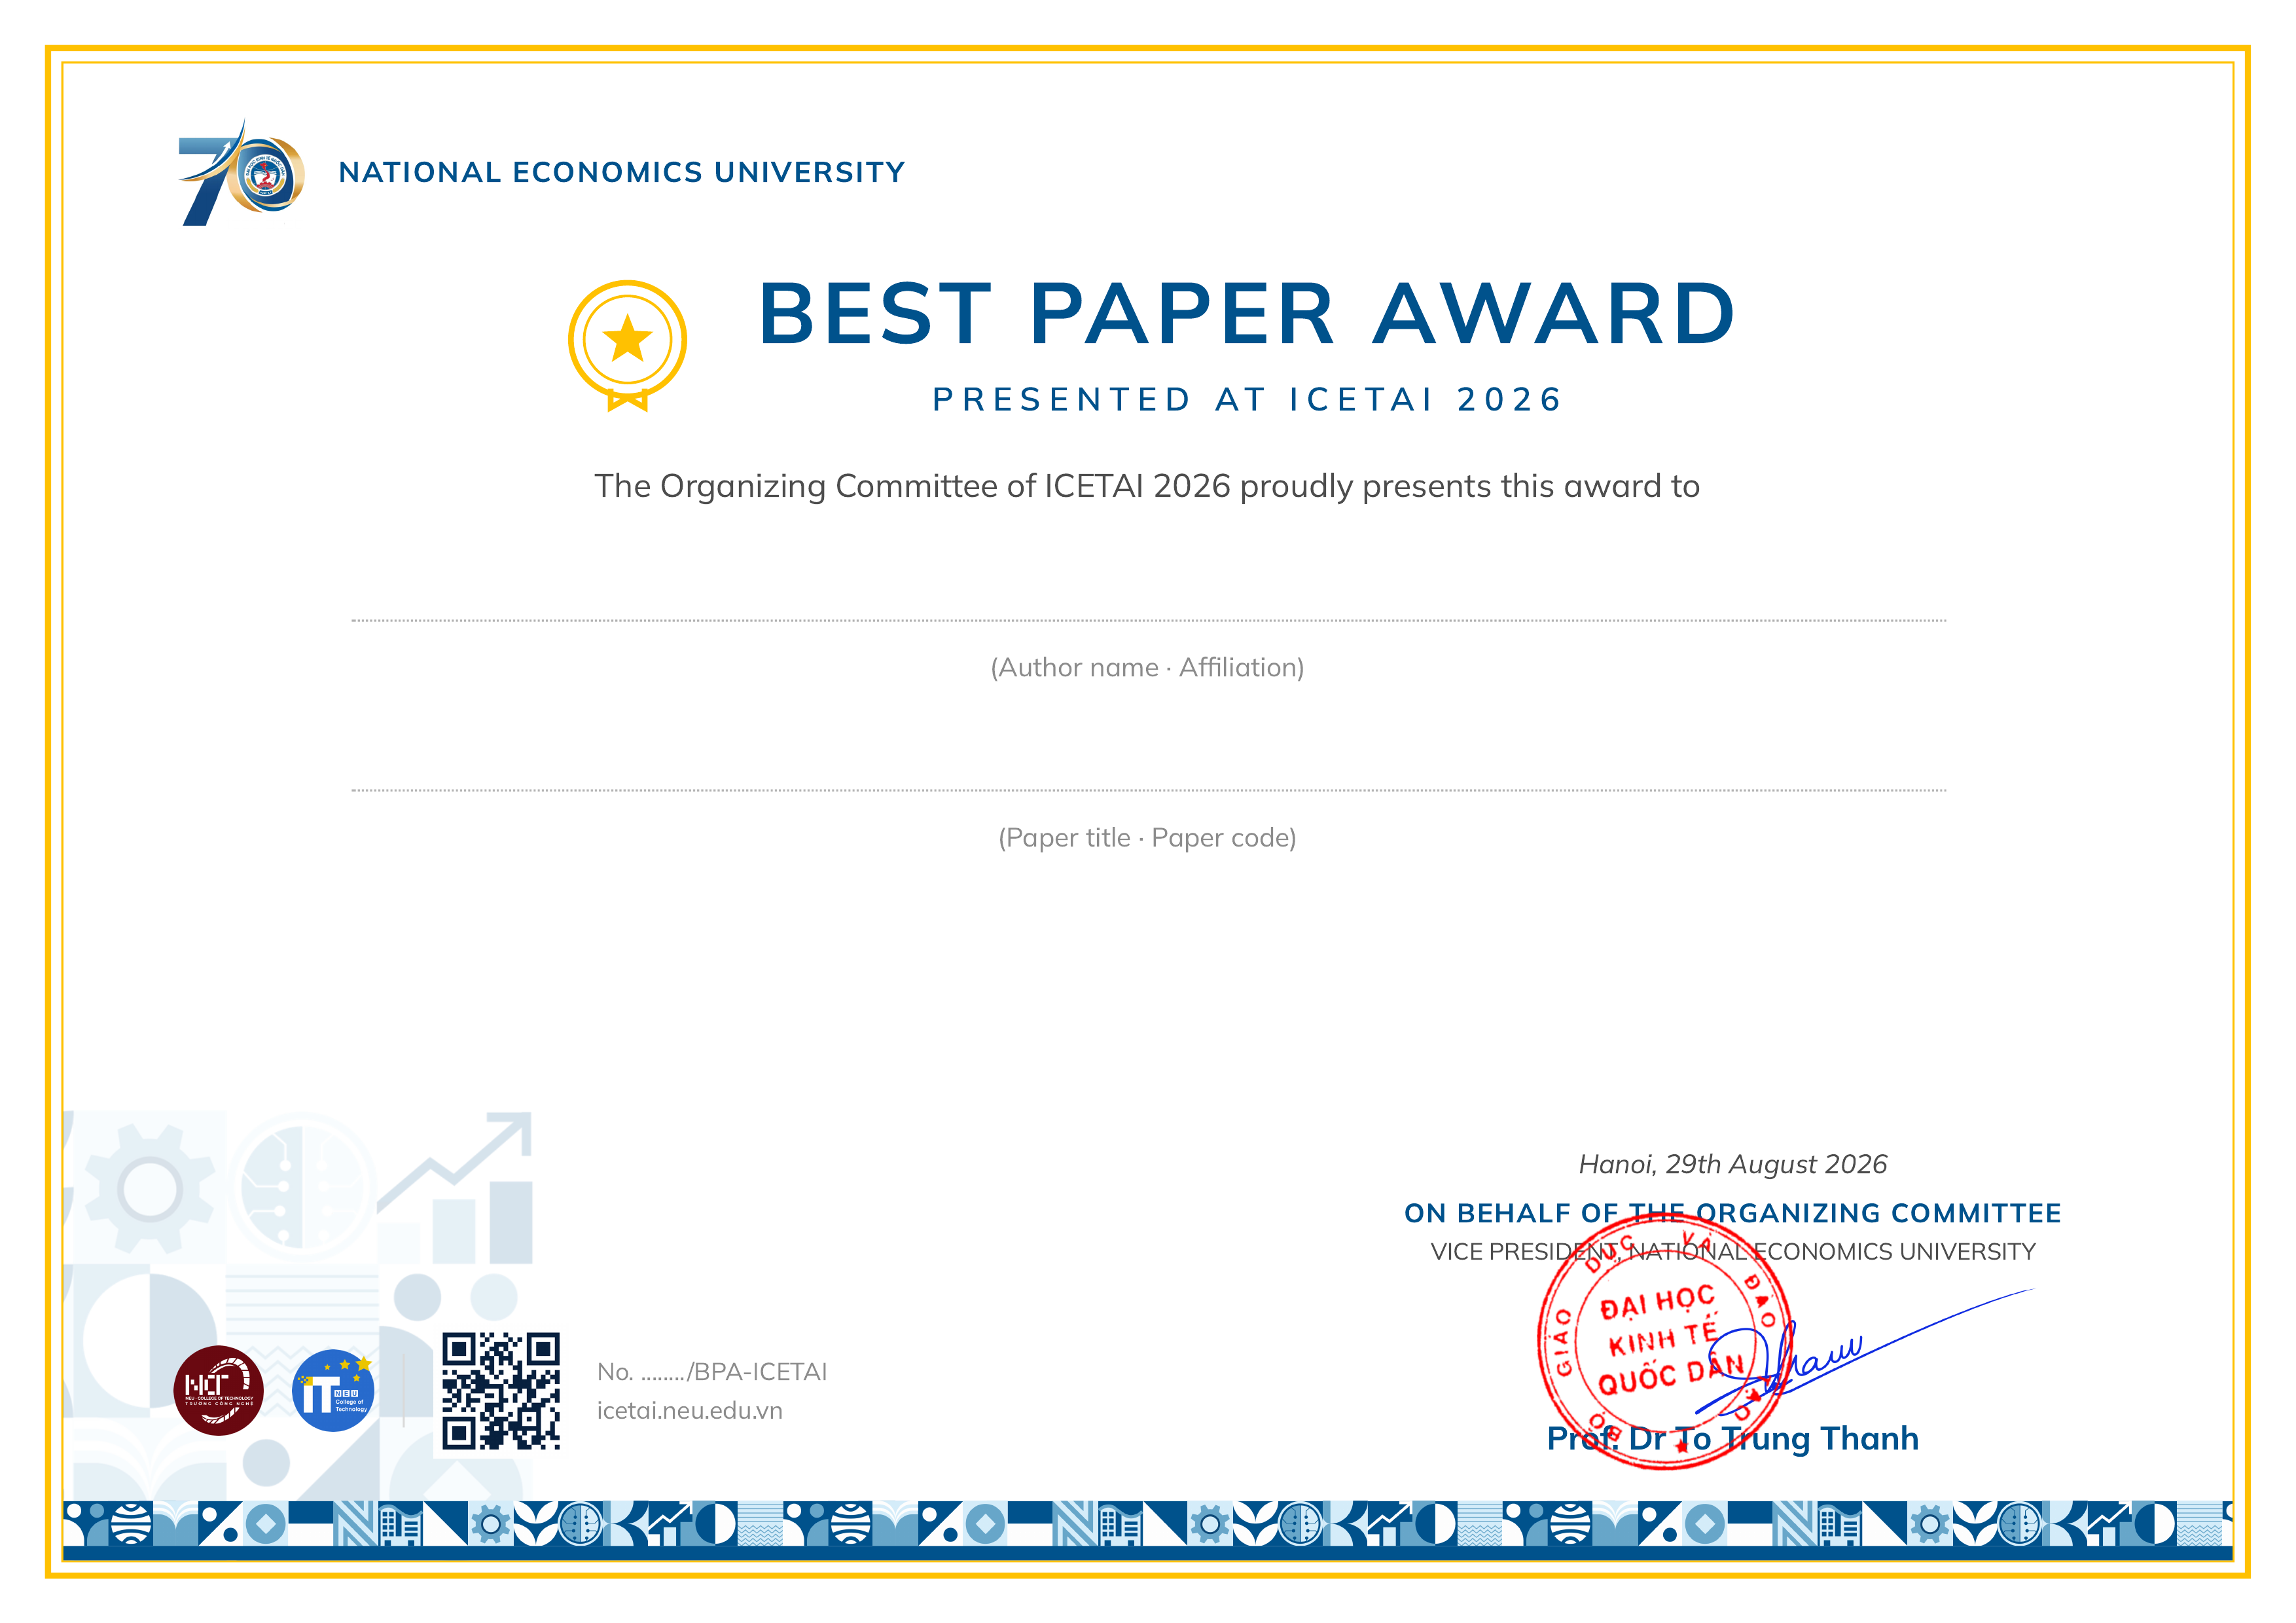Click the "NATIONAL ECONOMICS UNIVERSITY" header text
The width and height of the screenshot is (2296, 1623).
tap(621, 172)
